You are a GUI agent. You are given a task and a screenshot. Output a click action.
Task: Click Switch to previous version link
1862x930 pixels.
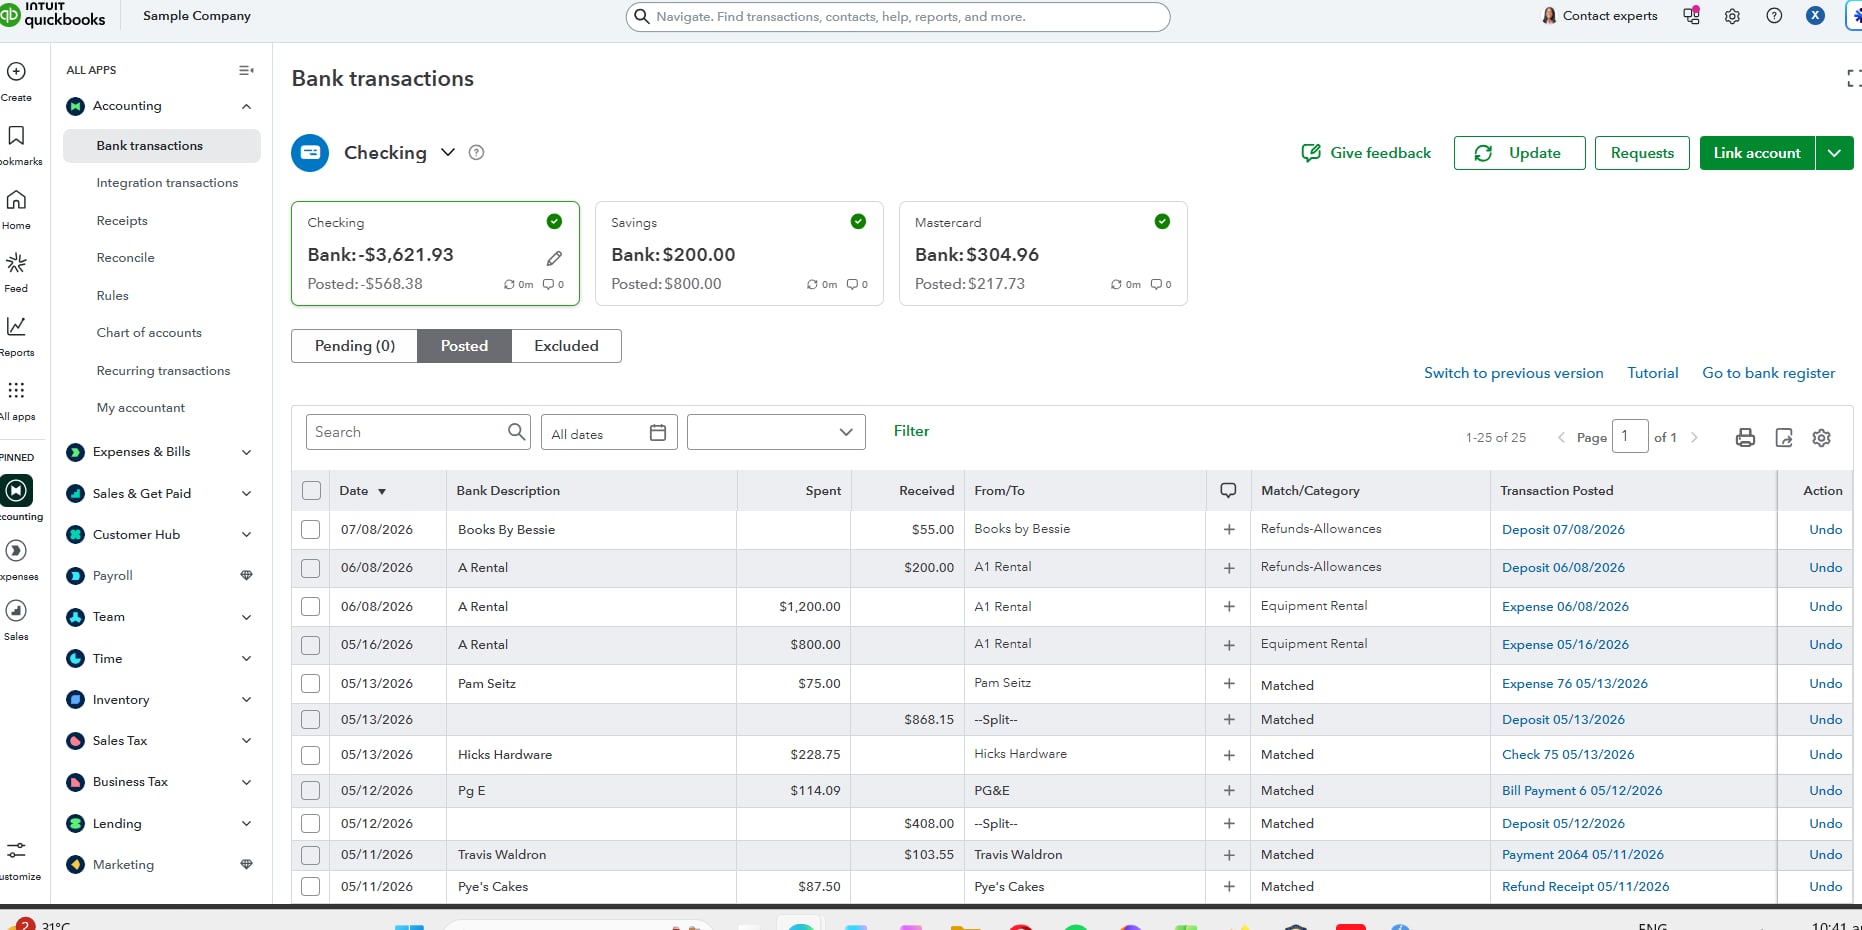(x=1513, y=373)
